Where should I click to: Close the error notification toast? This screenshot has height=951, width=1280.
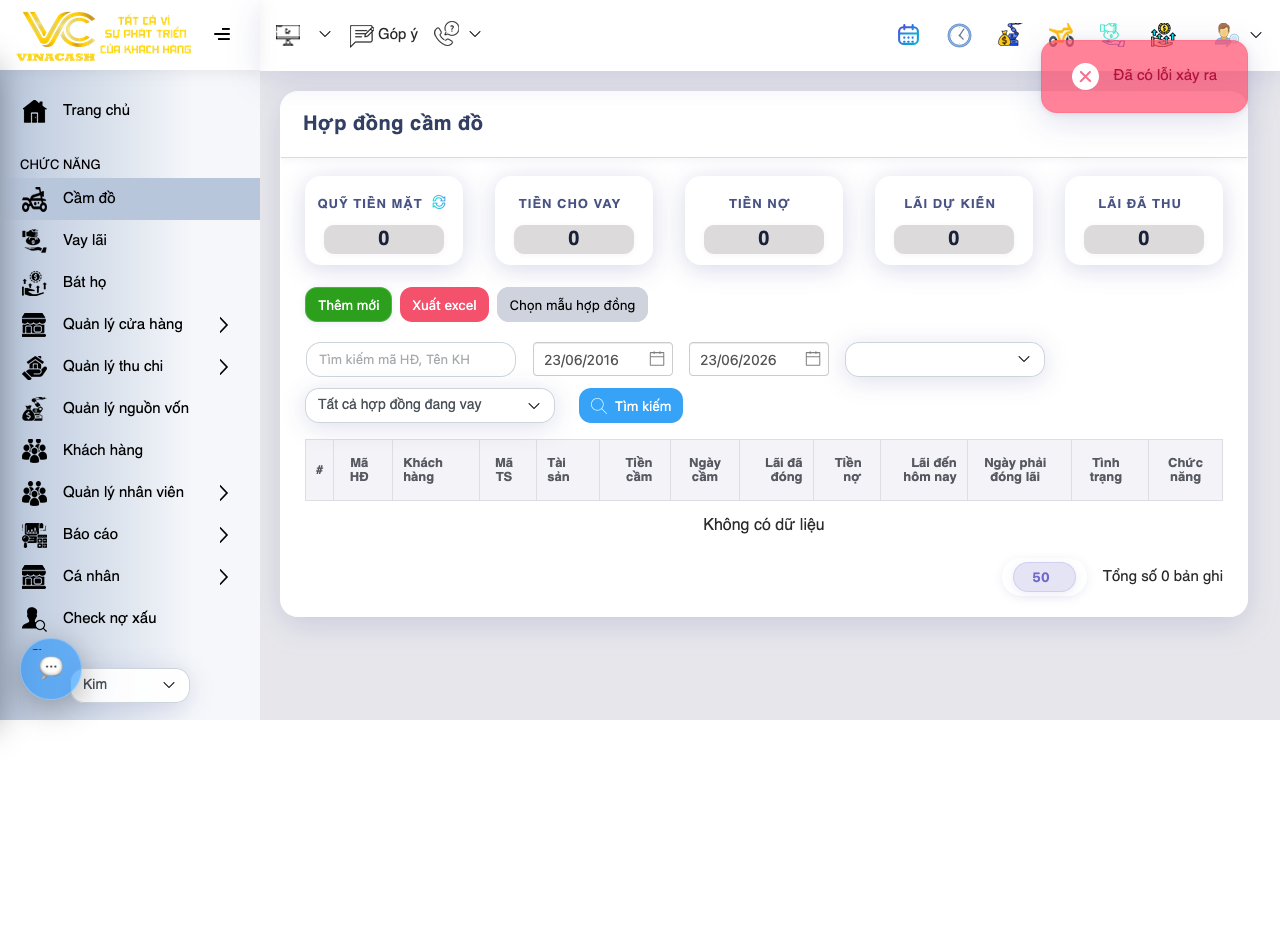point(1085,76)
